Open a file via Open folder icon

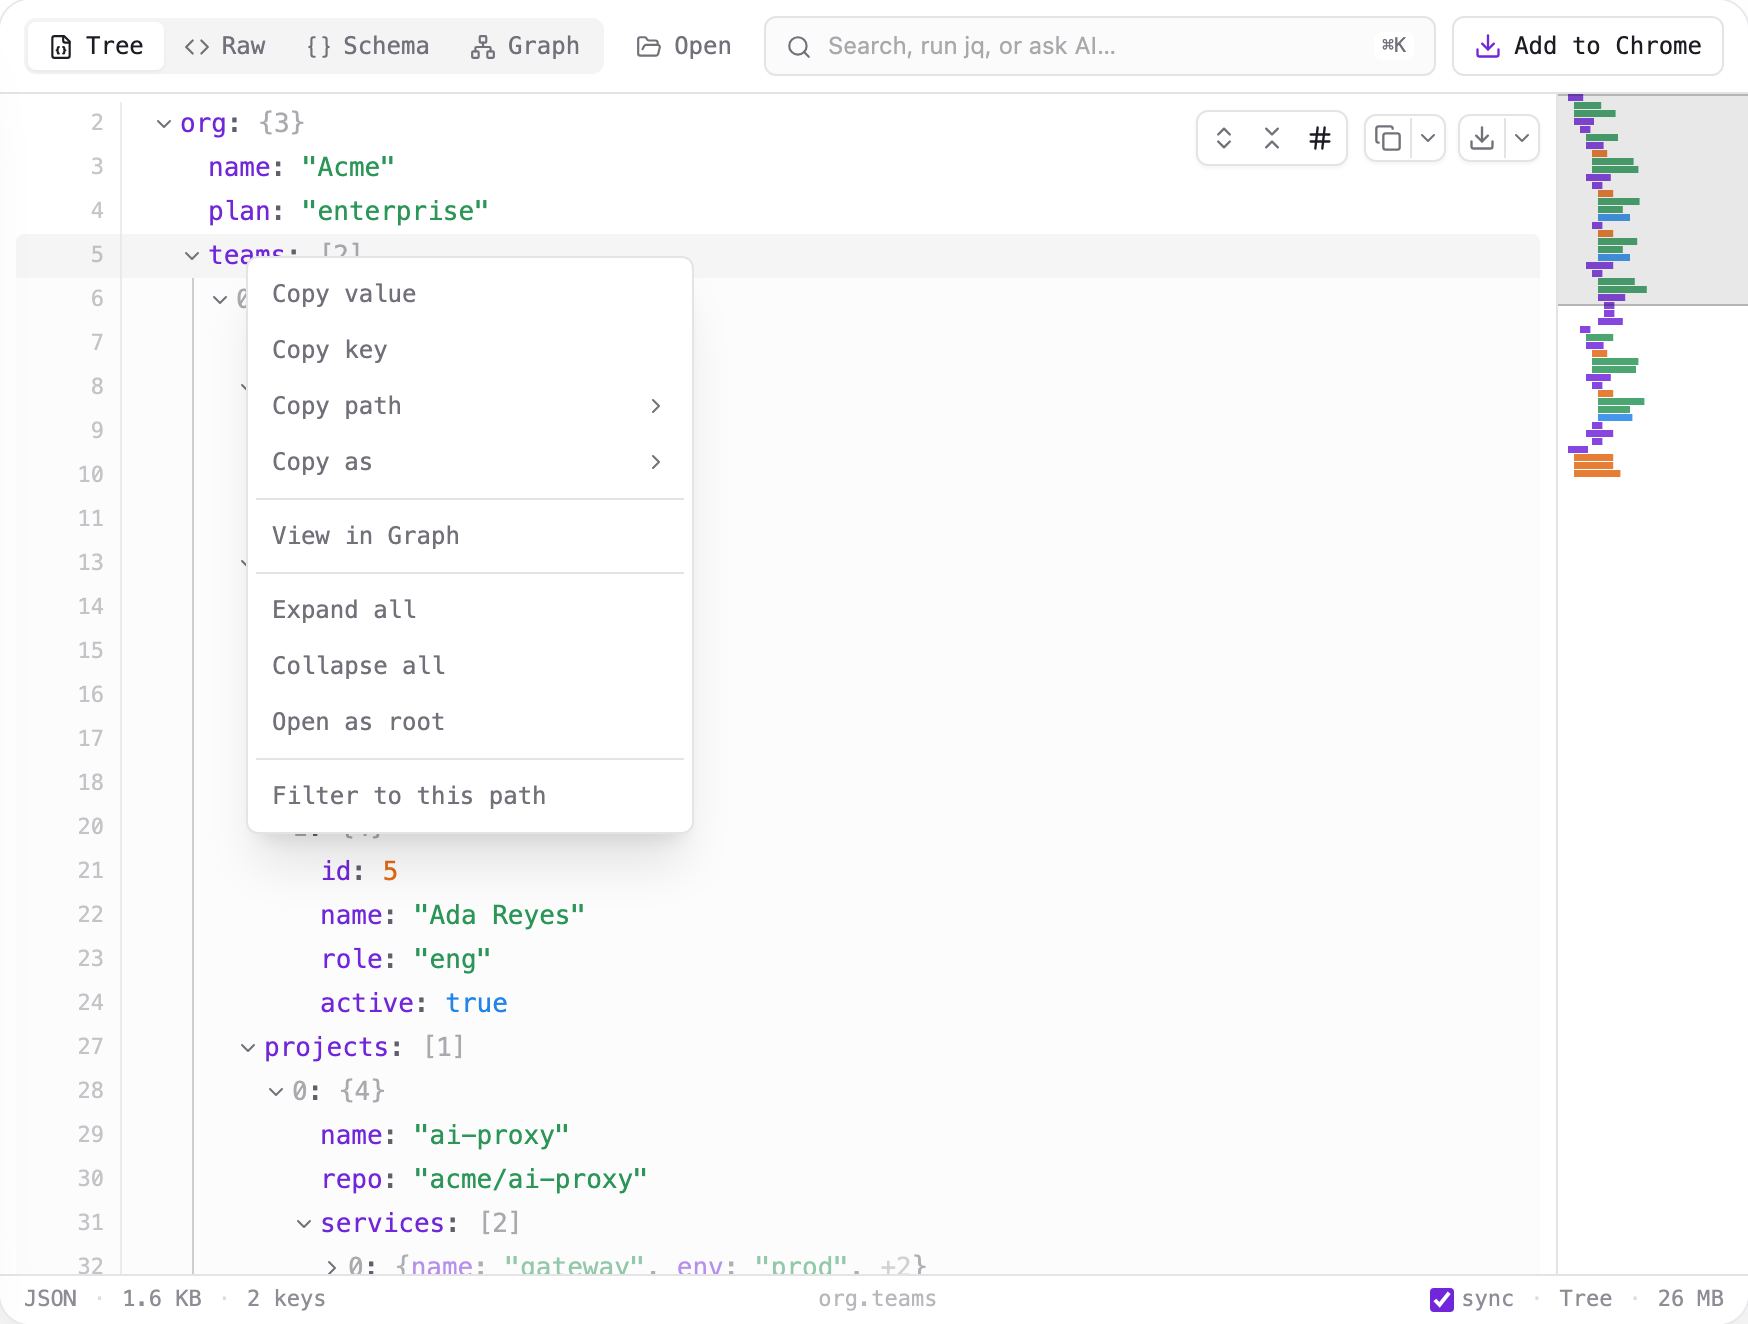point(684,46)
